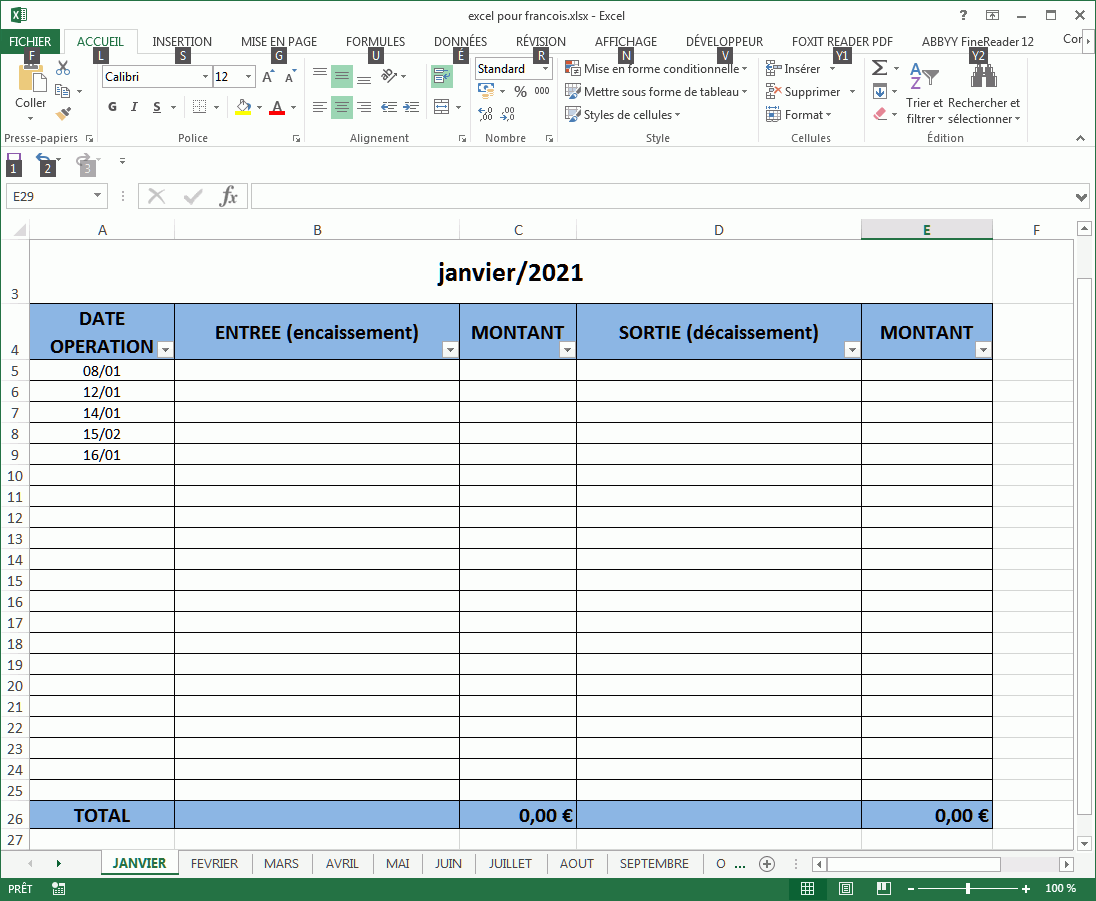Toggle bold formatting (G button)
This screenshot has width=1096, height=901.
112,107
